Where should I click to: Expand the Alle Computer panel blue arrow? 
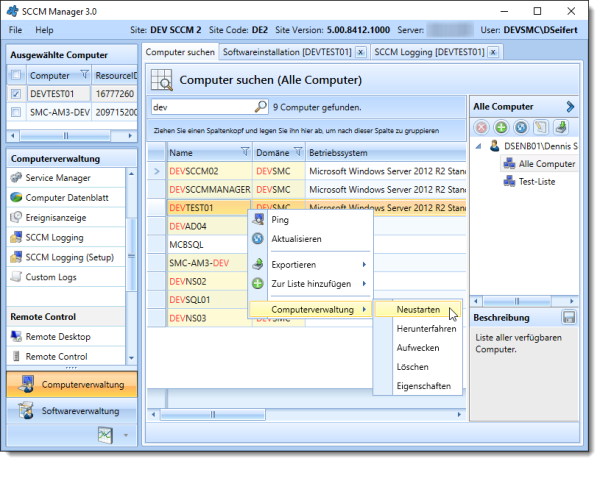tap(570, 106)
